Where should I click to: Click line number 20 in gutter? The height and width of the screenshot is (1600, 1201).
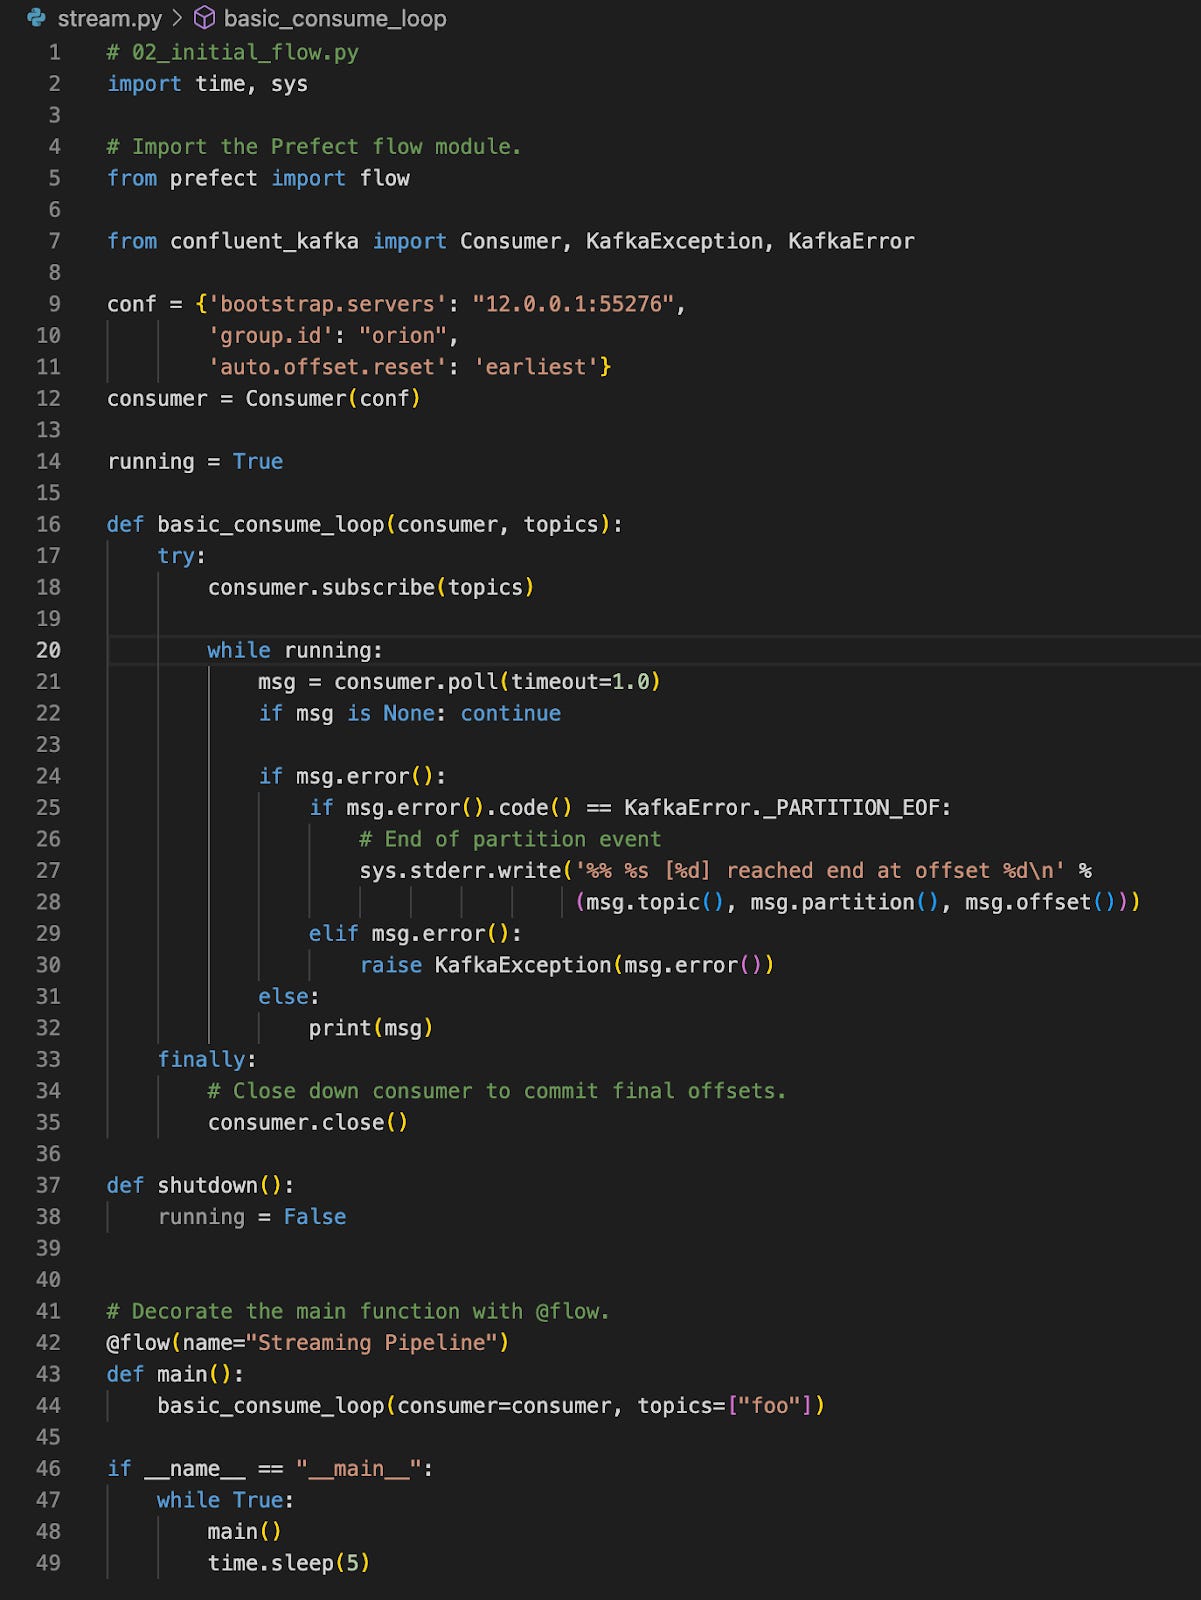click(48, 650)
